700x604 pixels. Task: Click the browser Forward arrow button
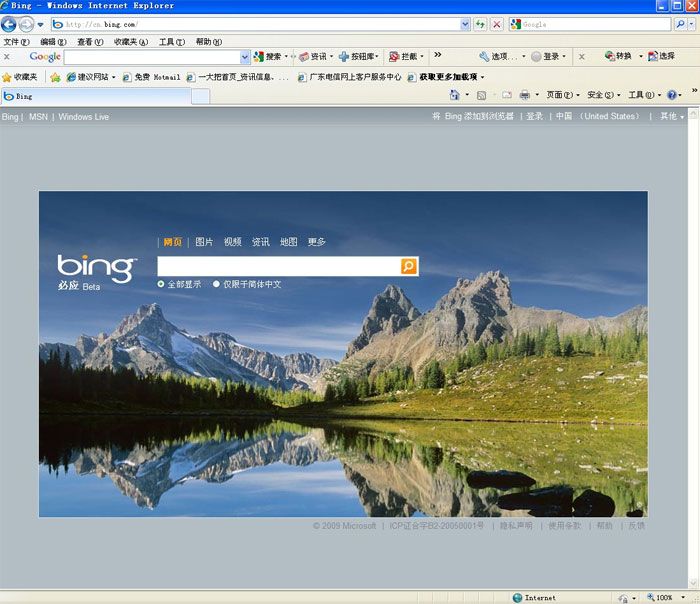pos(26,24)
